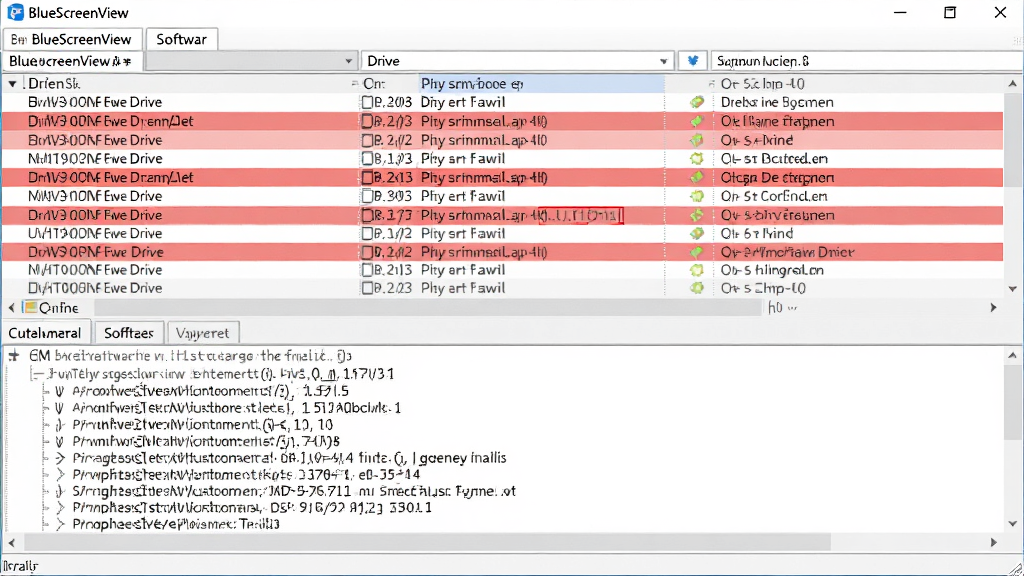Click the status icon beside Ot 6z l'vind
Screen dimensions: 1024x576
697,233
